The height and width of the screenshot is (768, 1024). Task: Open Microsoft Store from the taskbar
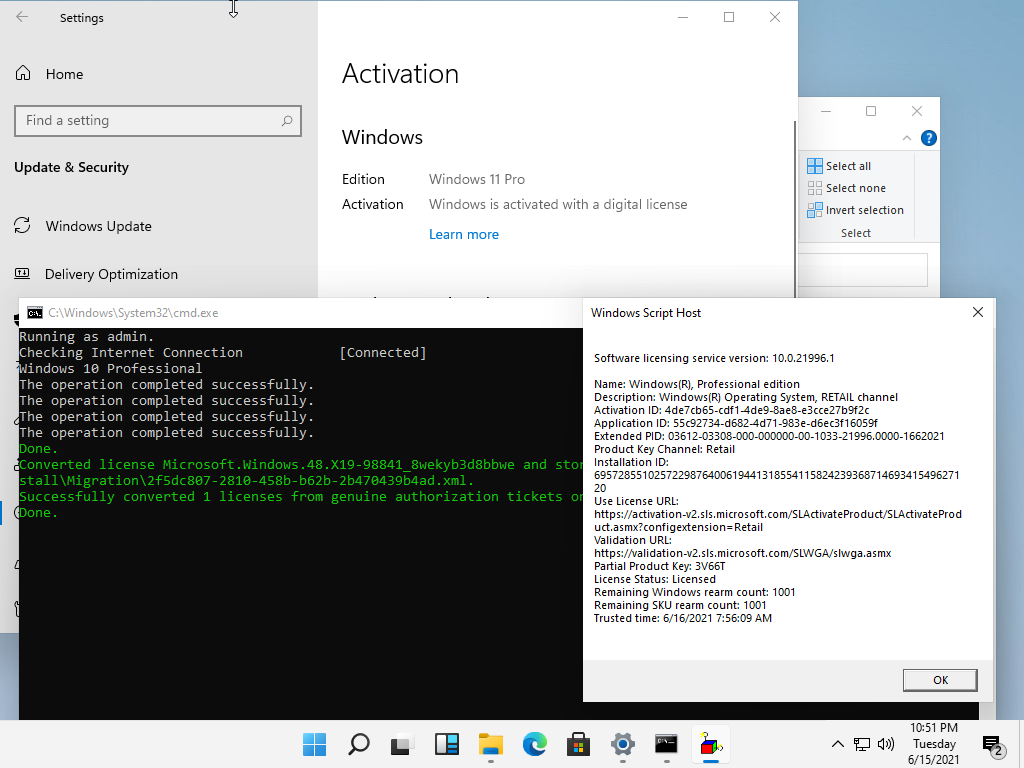click(x=578, y=744)
